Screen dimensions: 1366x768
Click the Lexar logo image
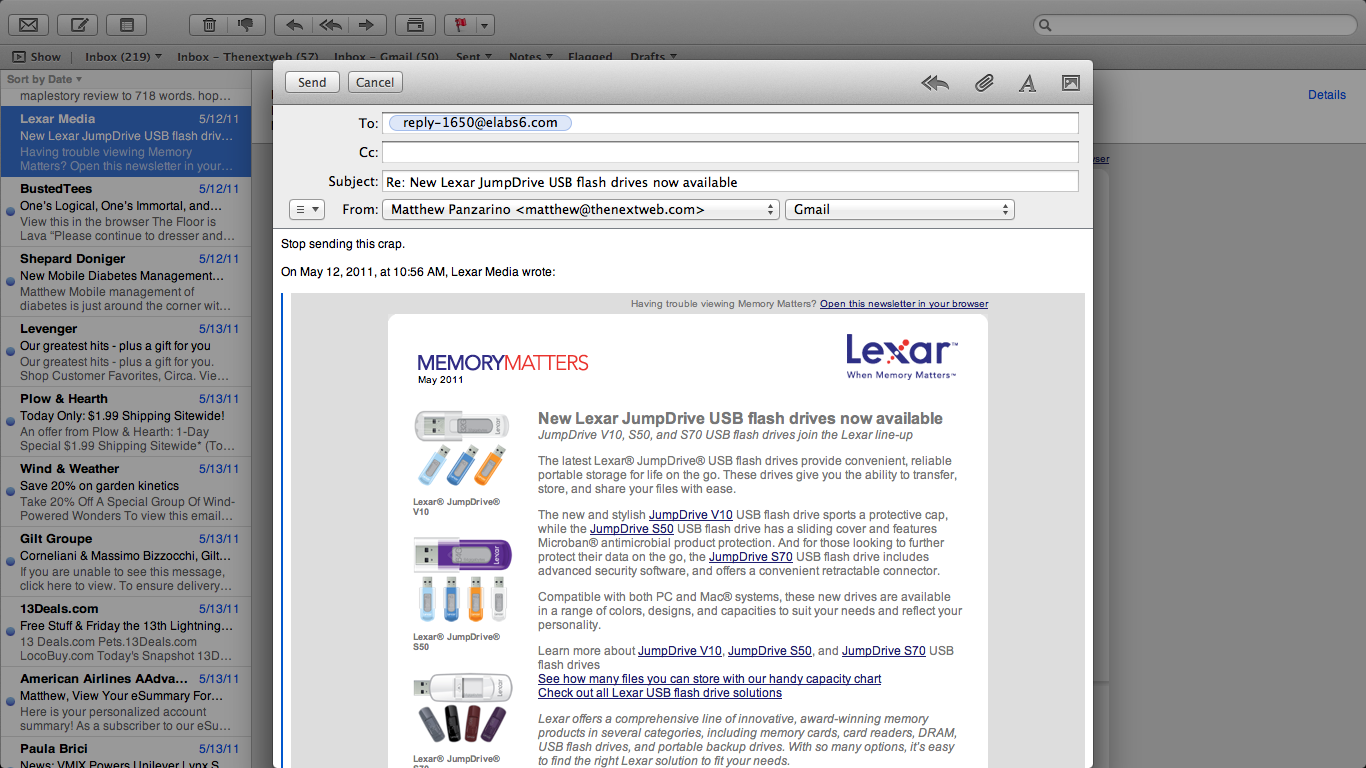[901, 356]
